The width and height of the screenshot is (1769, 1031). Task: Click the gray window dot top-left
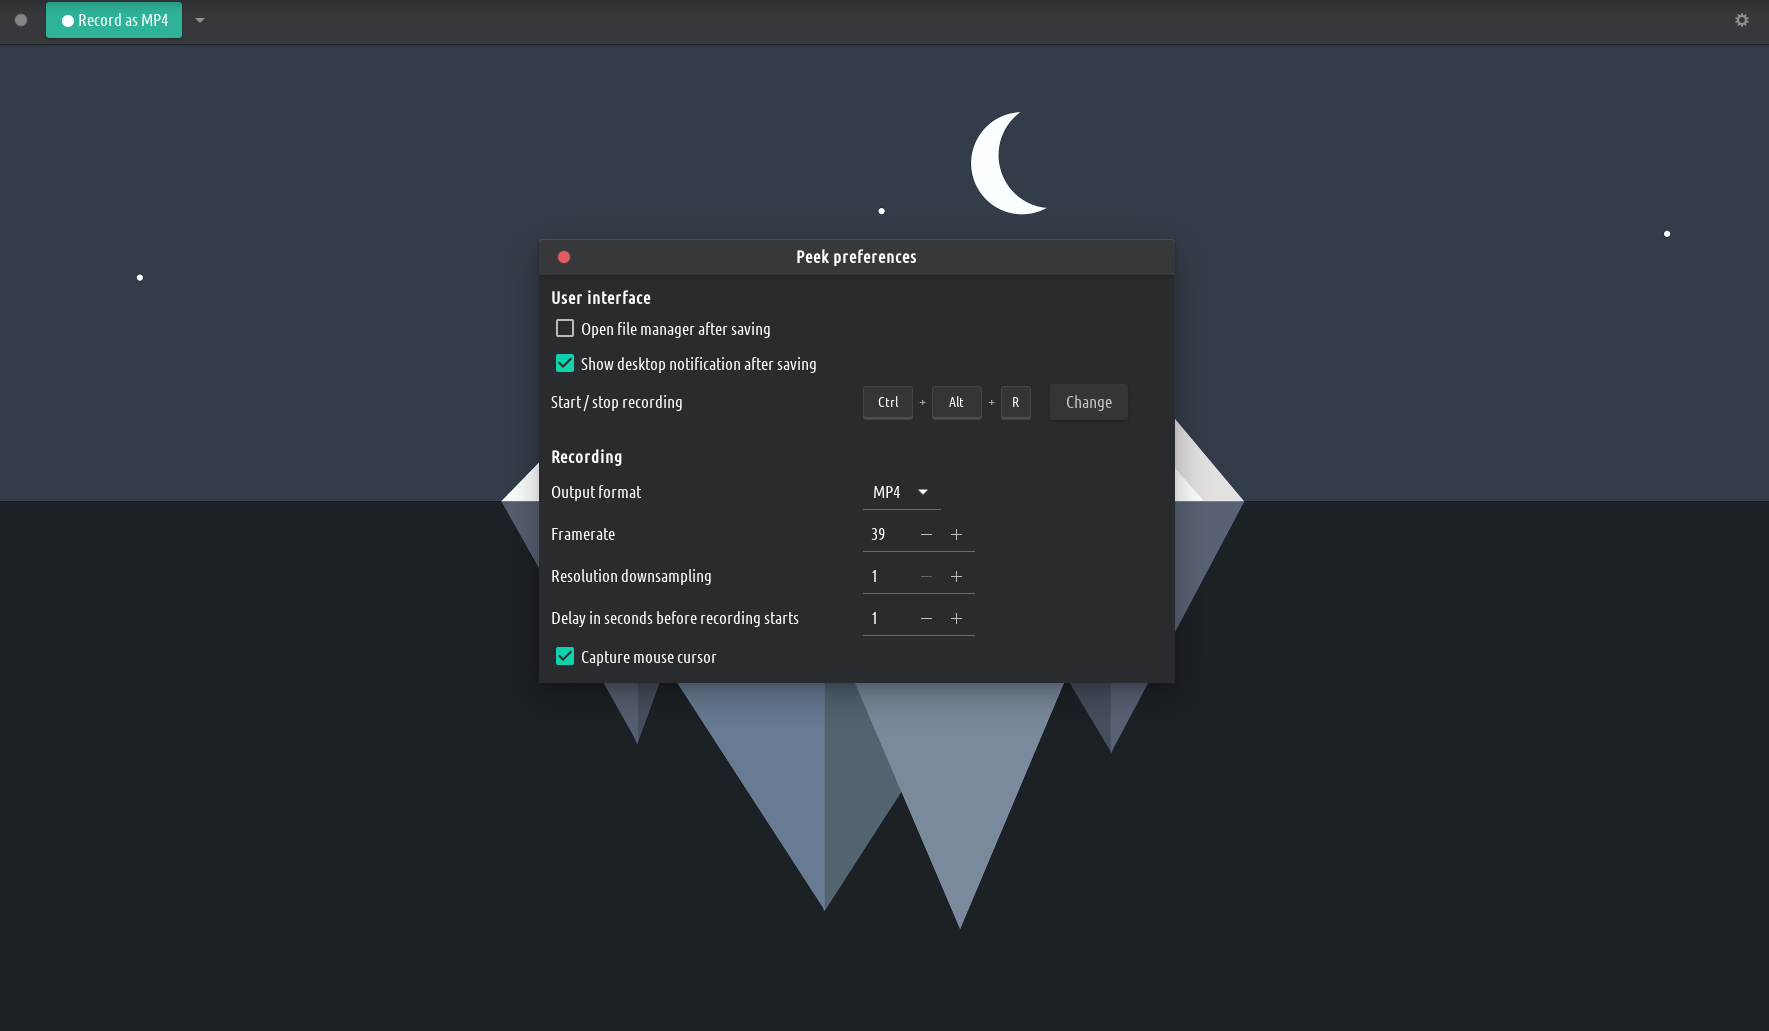click(x=21, y=20)
